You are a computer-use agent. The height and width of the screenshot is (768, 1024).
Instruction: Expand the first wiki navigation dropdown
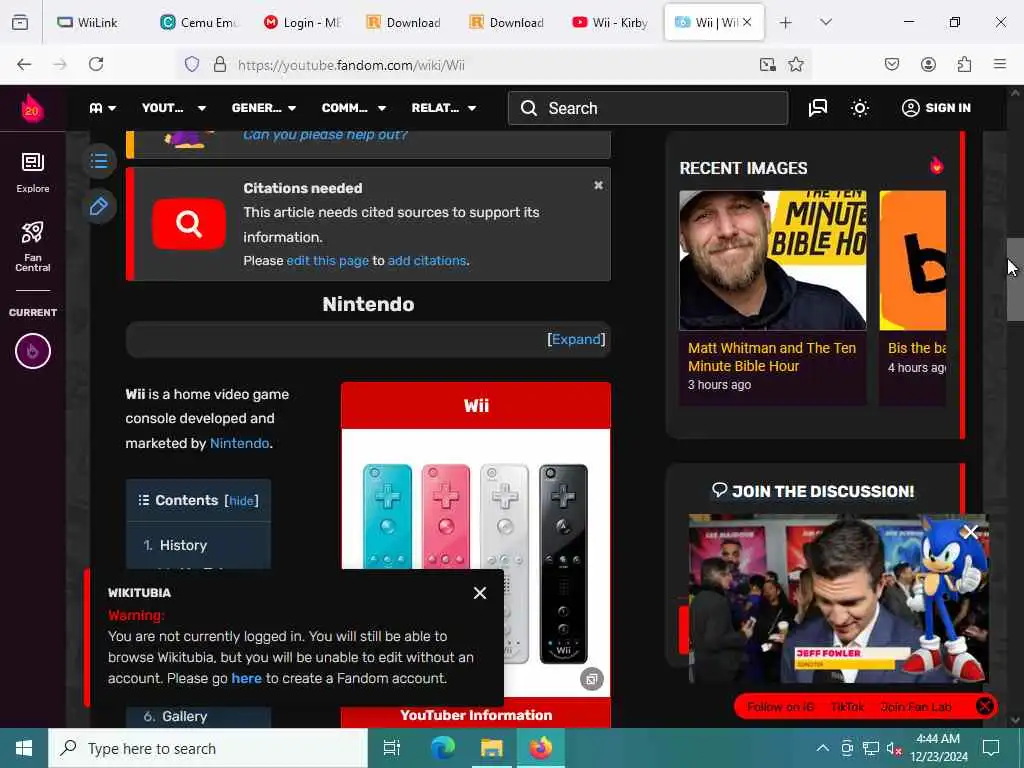pos(103,108)
